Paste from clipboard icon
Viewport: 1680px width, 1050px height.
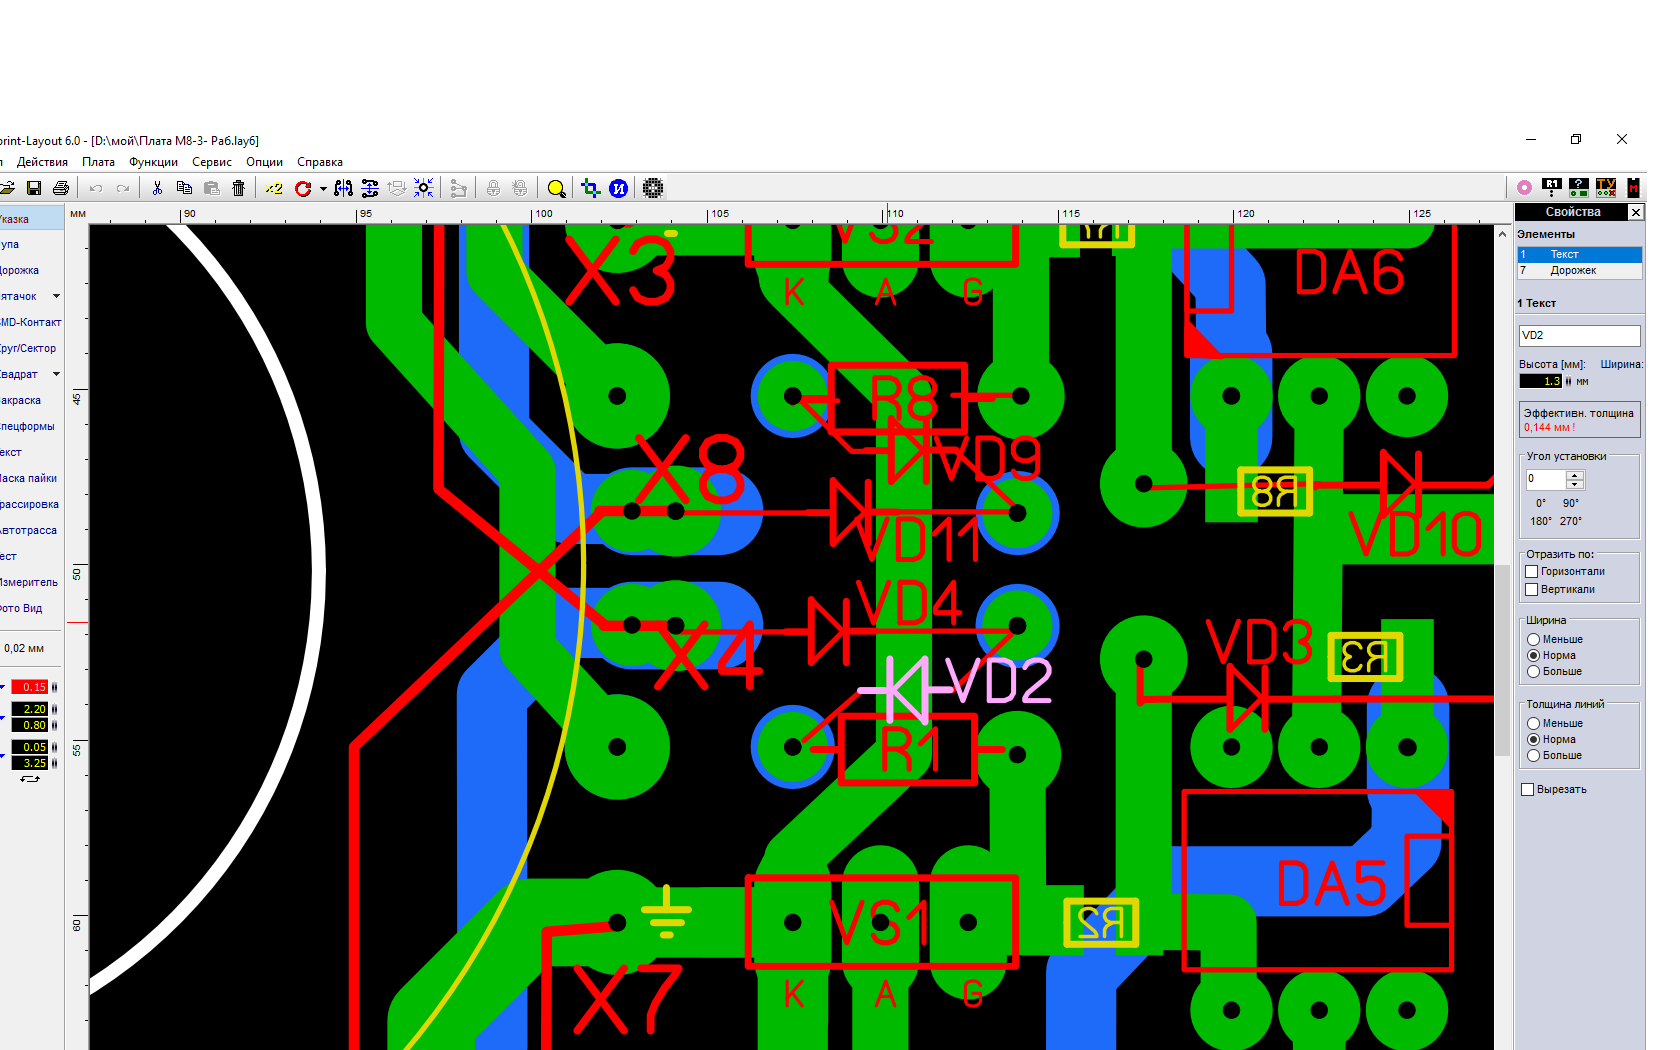(211, 188)
